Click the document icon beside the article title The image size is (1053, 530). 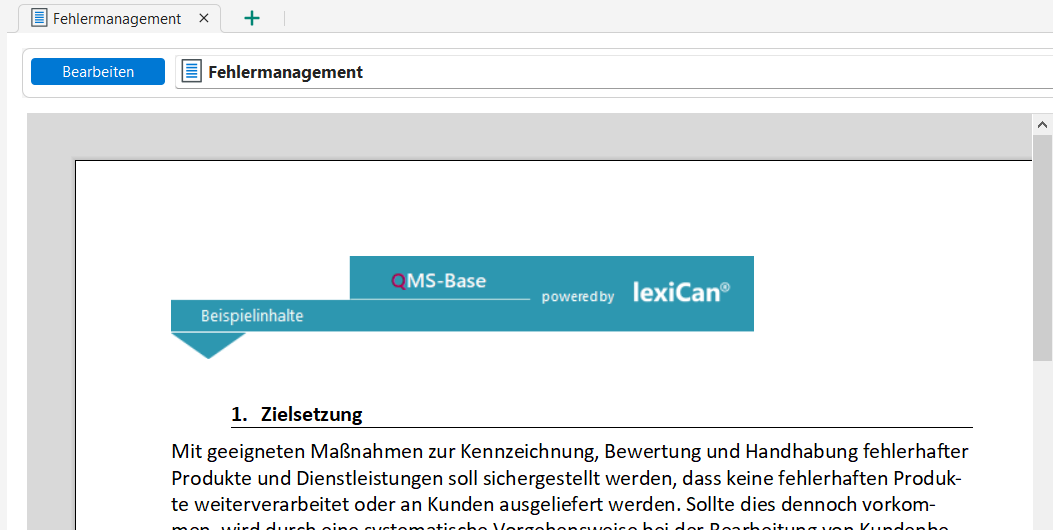pos(191,72)
